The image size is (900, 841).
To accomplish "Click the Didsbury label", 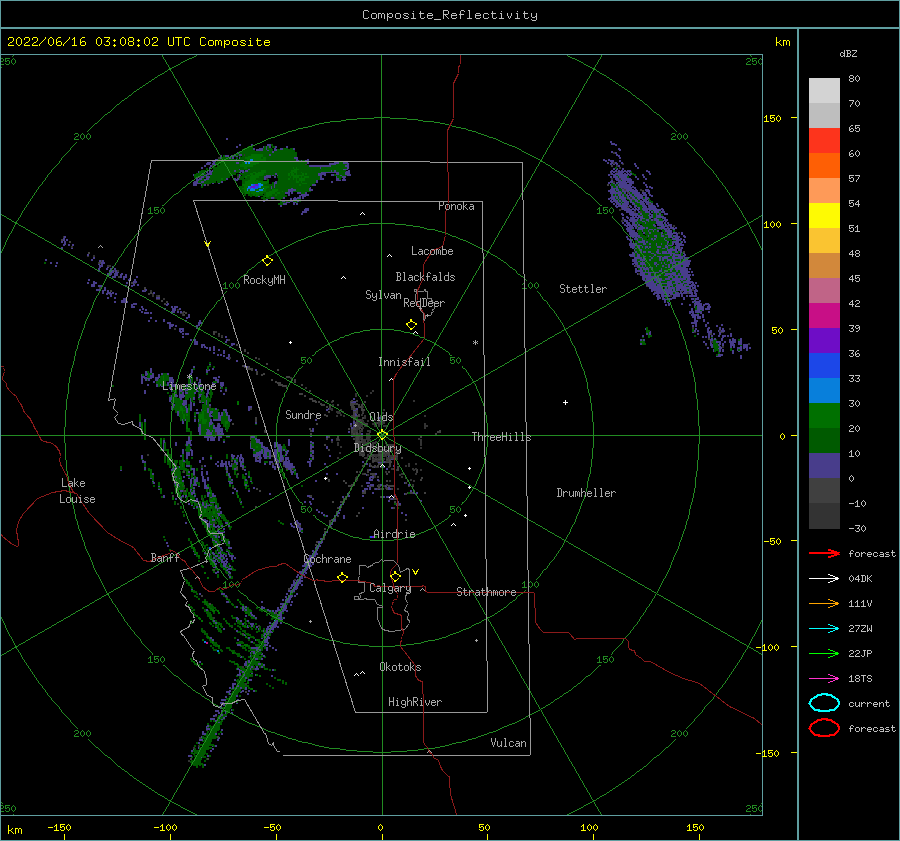I will click(378, 448).
